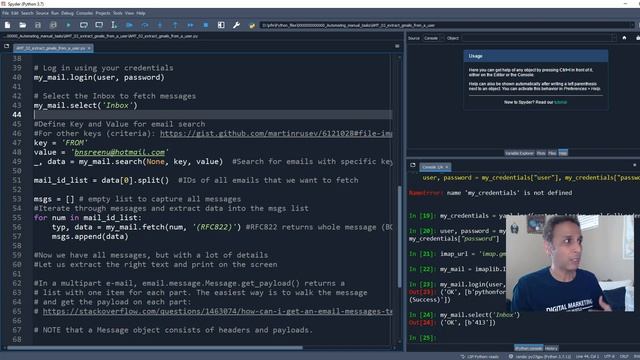Image resolution: width=640 pixels, height=360 pixels.
Task: Click the In [25] console prompt
Action: pos(422,338)
